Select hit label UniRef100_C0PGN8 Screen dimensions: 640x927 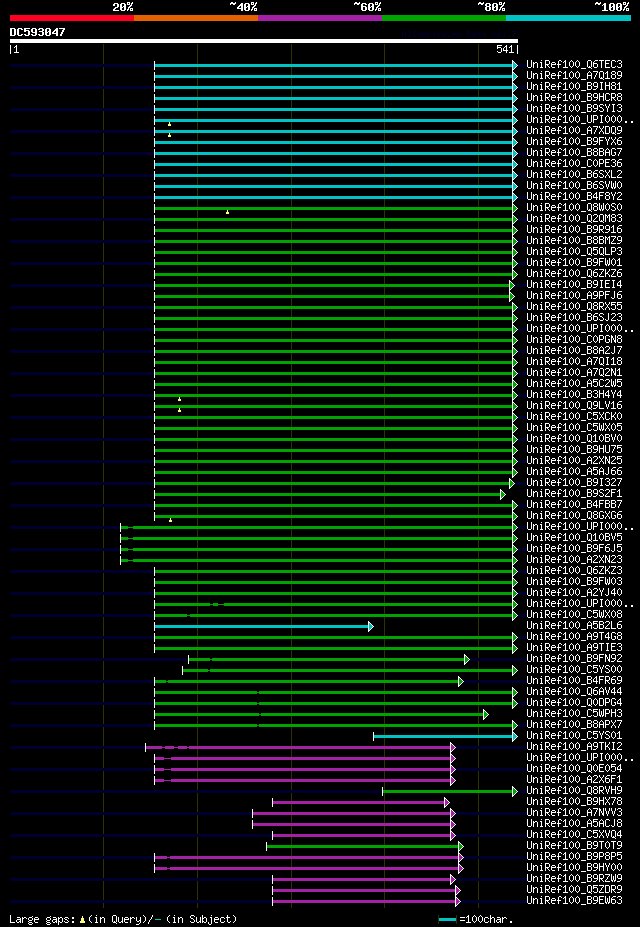coord(574,340)
